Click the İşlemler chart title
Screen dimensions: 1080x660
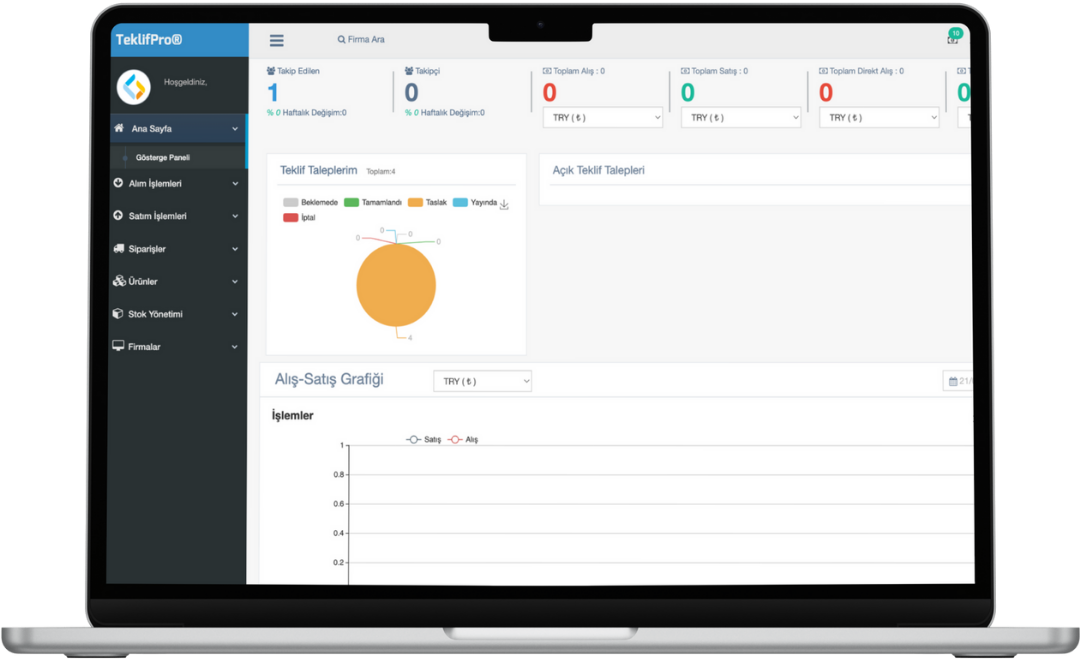coord(292,415)
